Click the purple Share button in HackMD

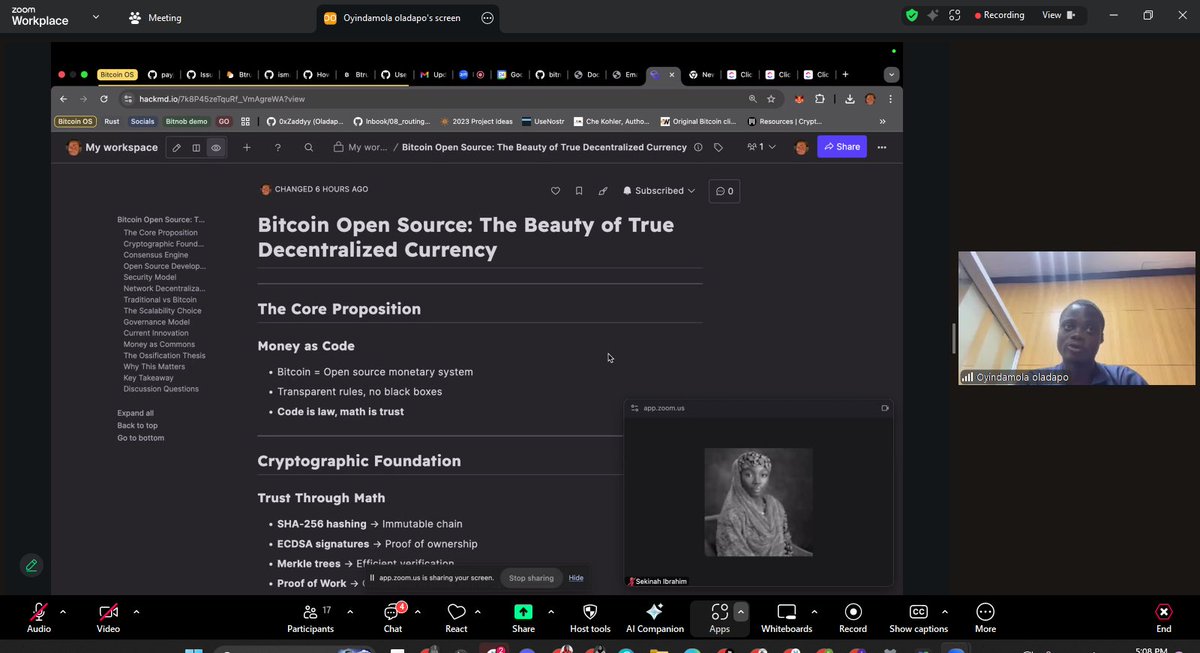pos(841,147)
